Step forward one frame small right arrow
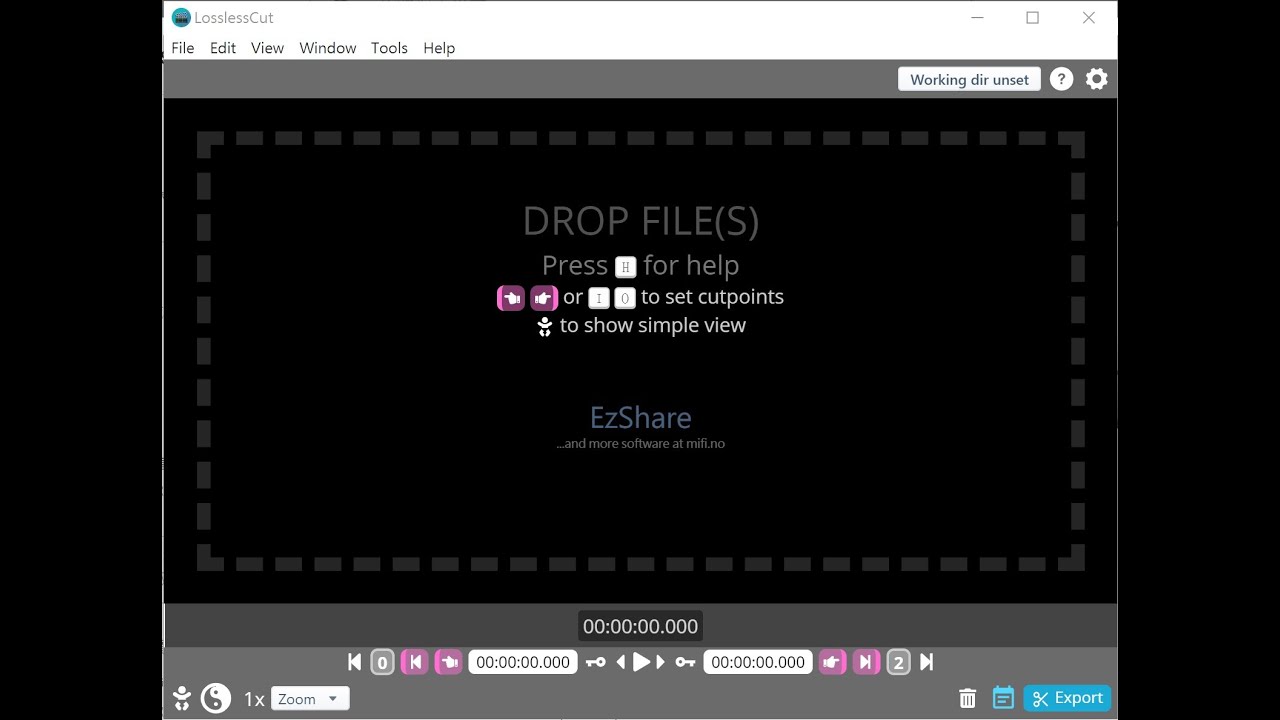 pos(660,662)
